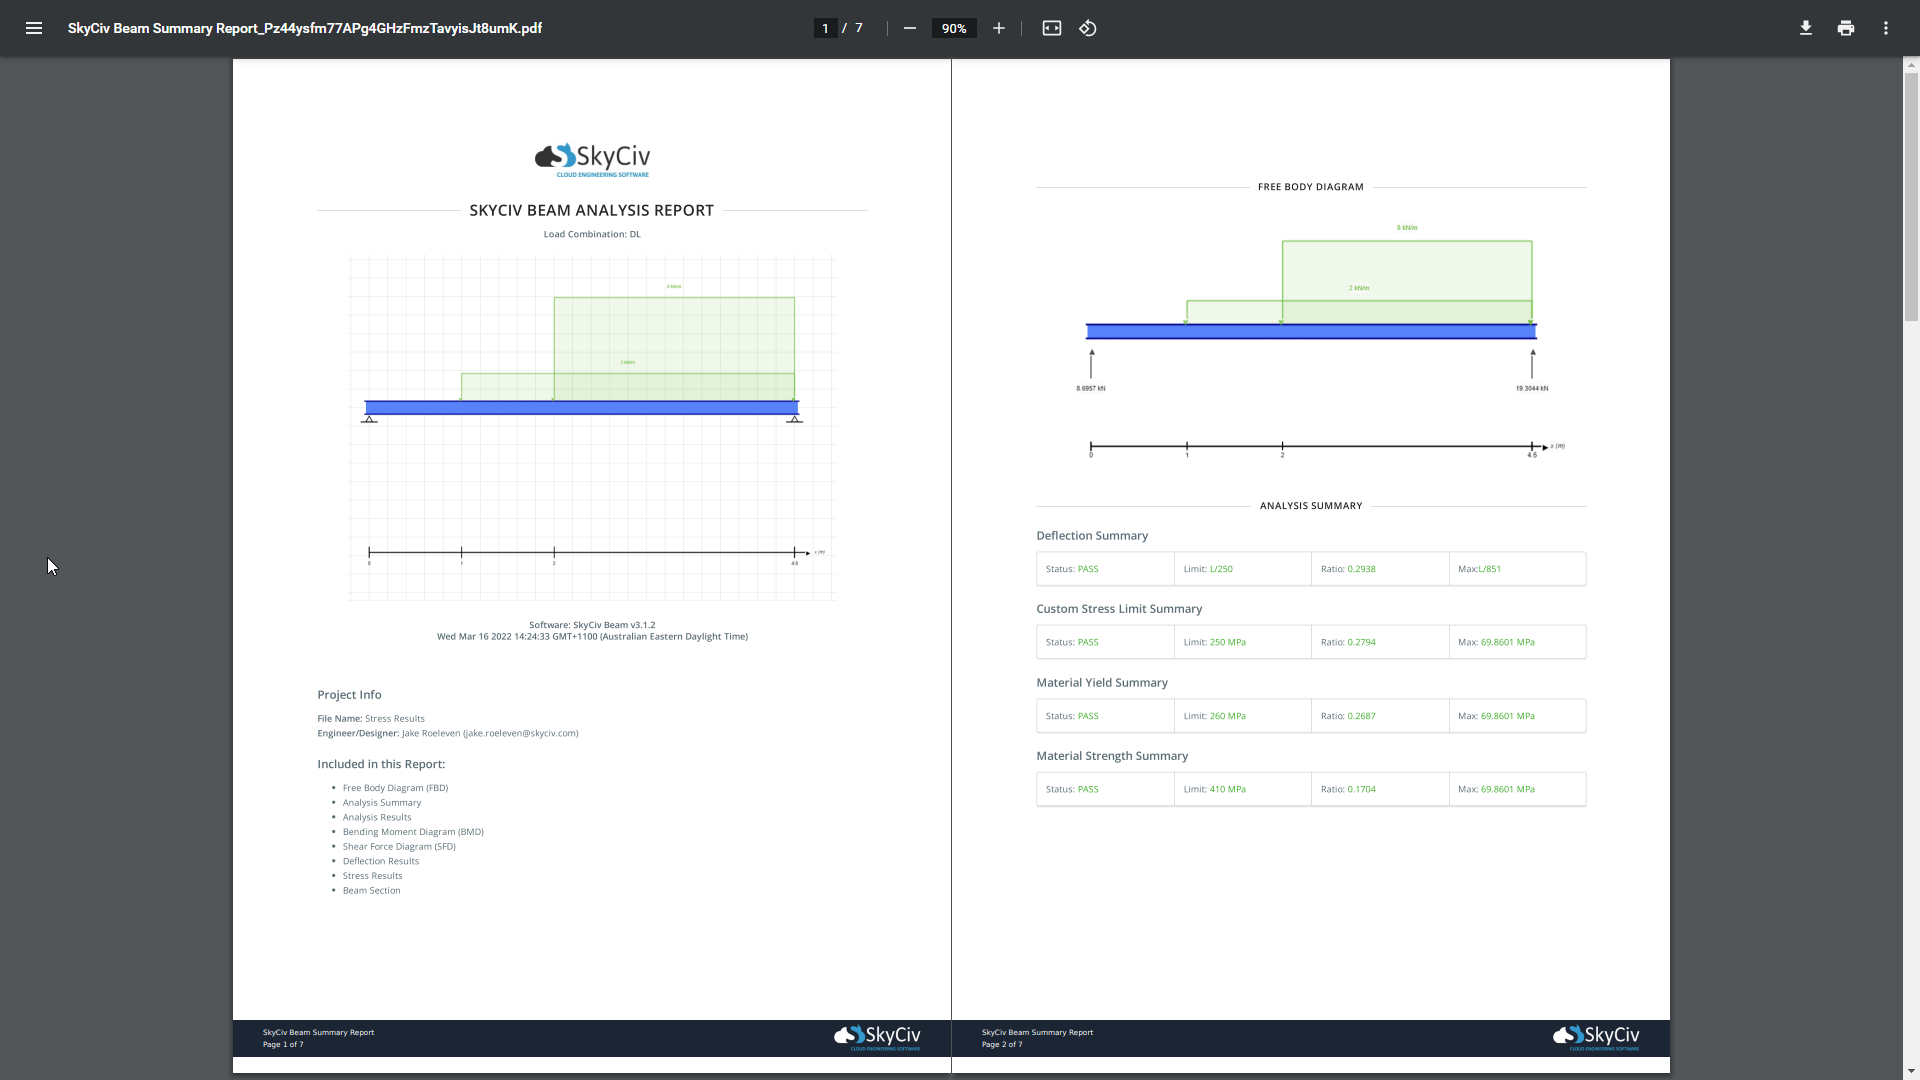Click the 90% zoom level field
The width and height of the screenshot is (1920, 1080).
(953, 28)
